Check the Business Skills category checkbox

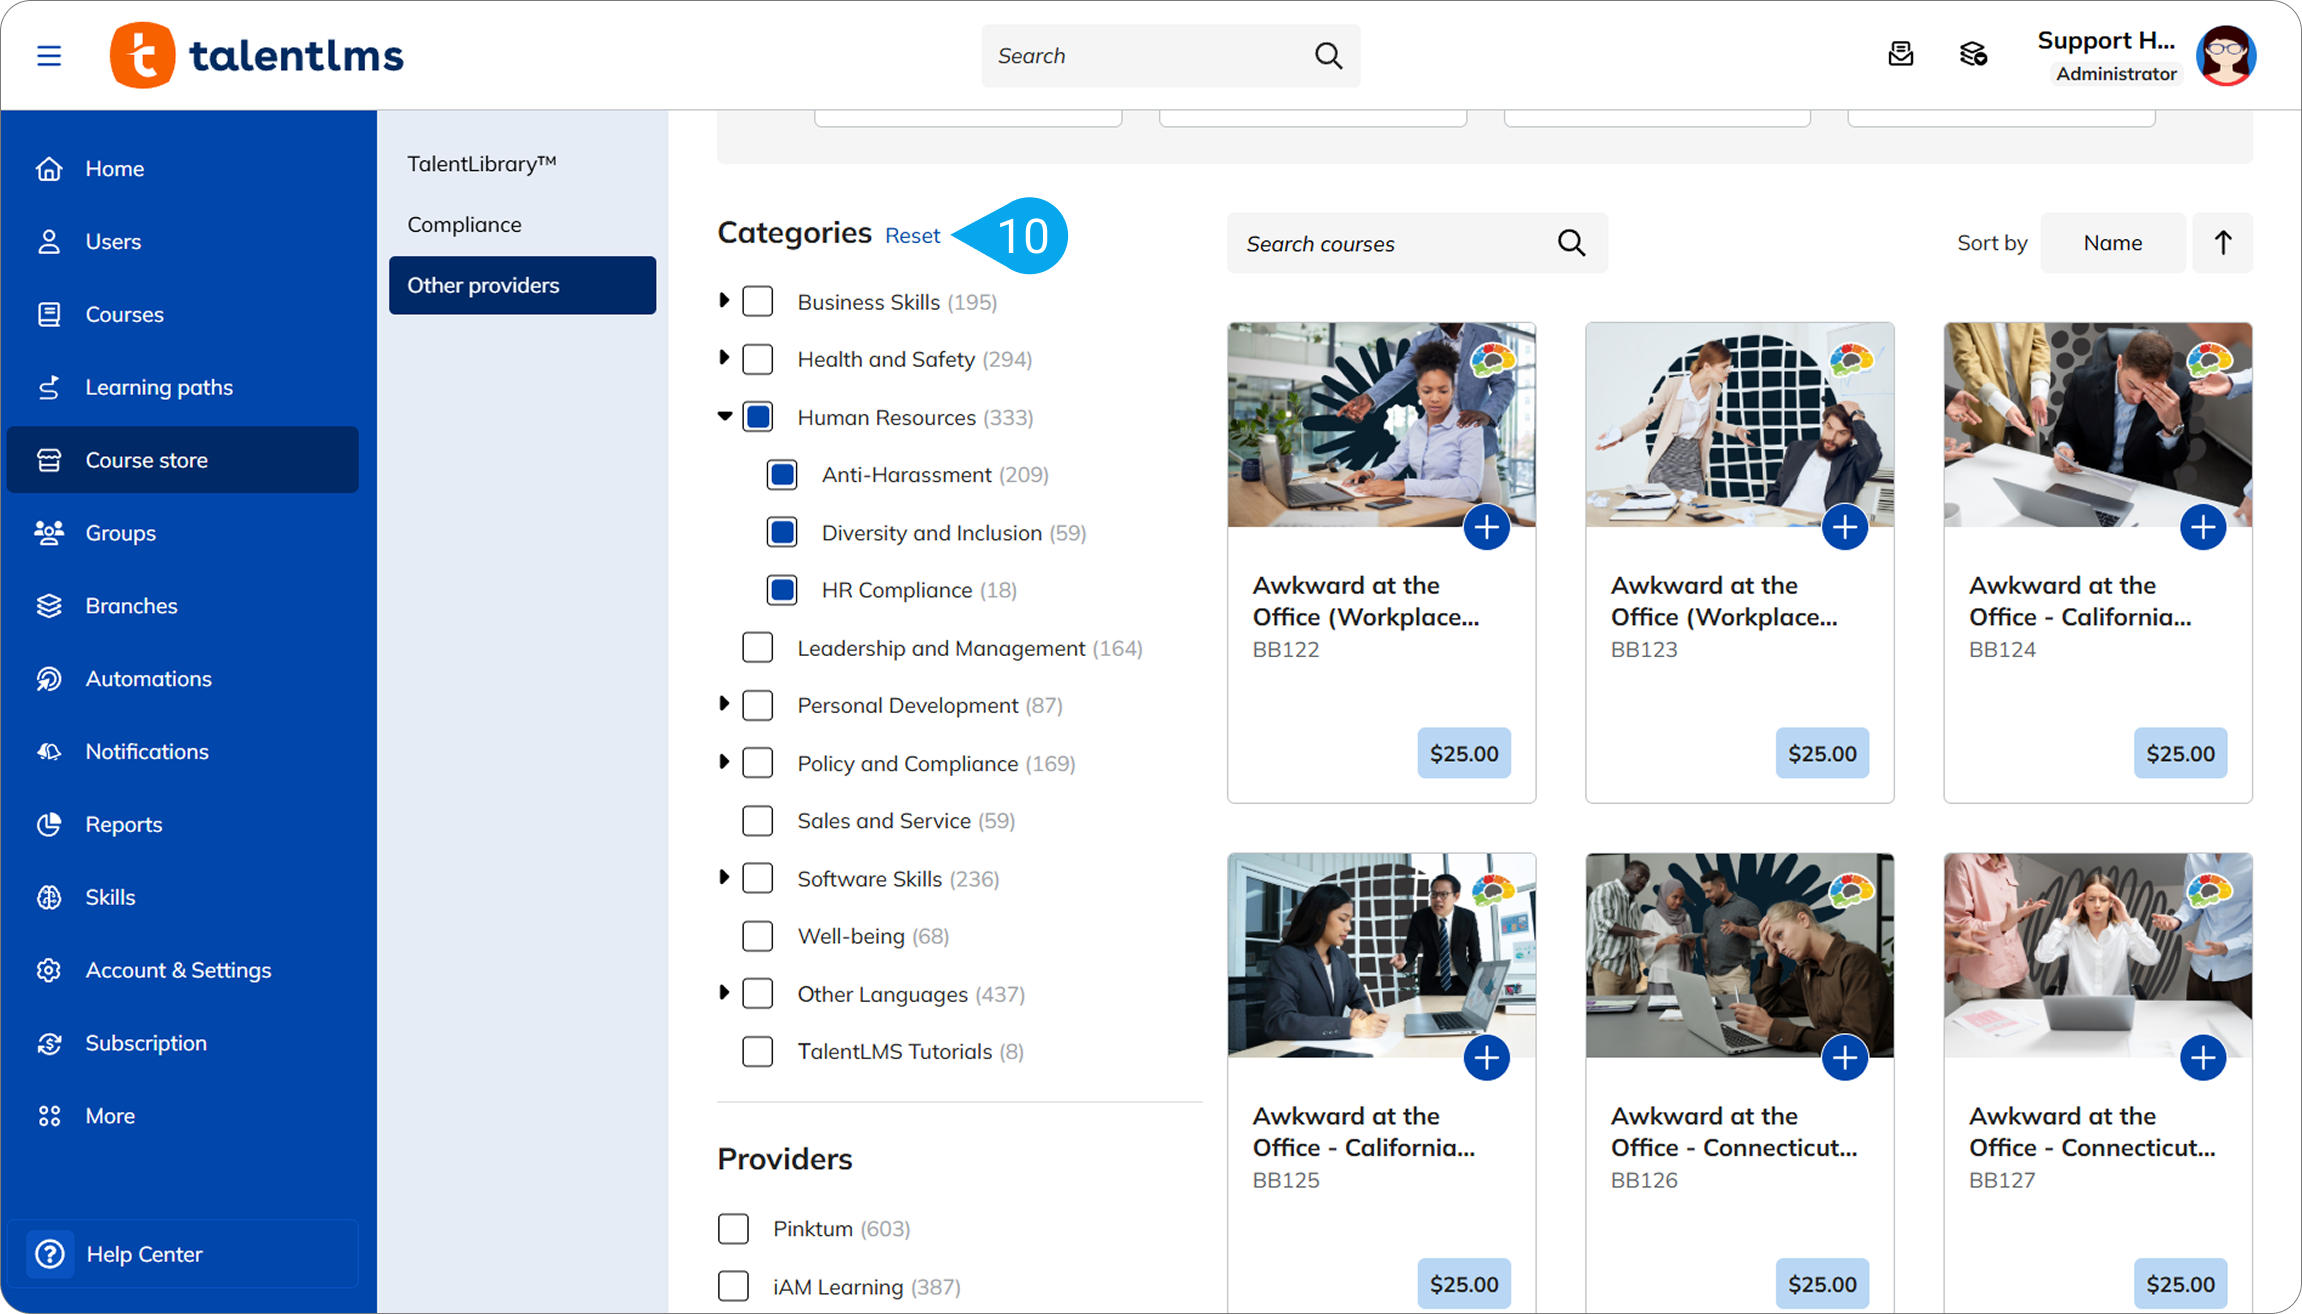coord(758,301)
